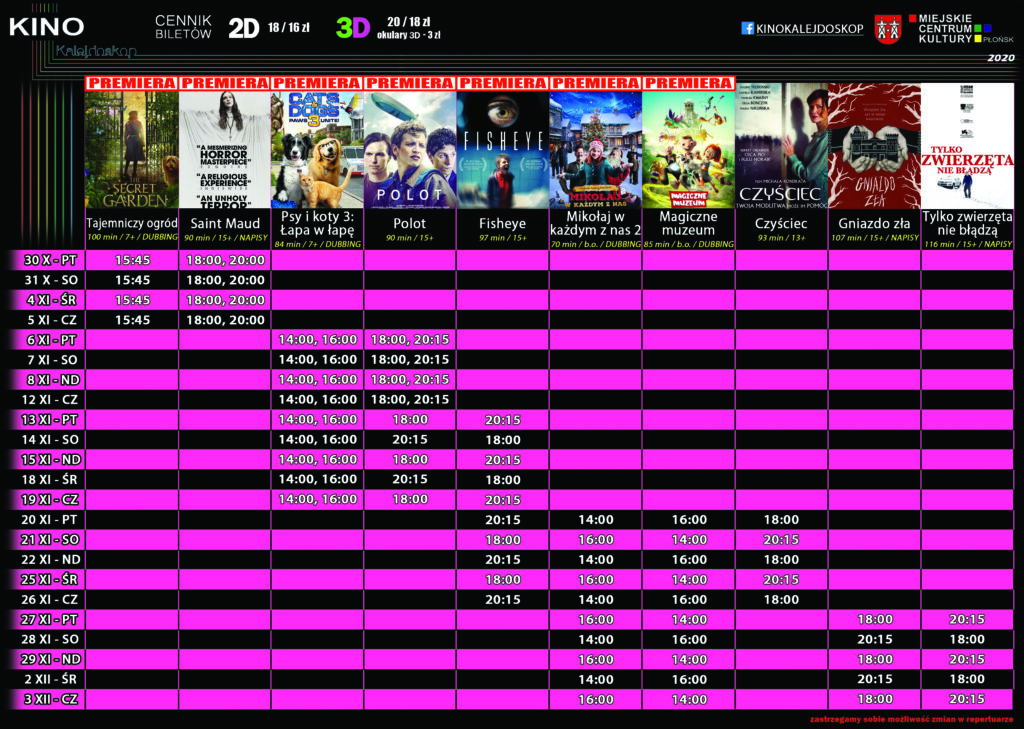Select the title 'Tajemniczy ogród'
The width and height of the screenshot is (1024, 729).
pyautogui.click(x=132, y=223)
